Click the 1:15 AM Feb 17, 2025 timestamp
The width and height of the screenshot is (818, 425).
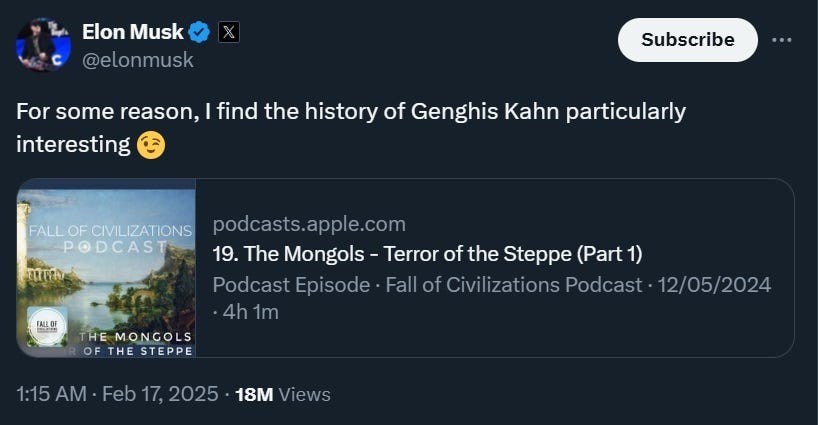pos(117,394)
